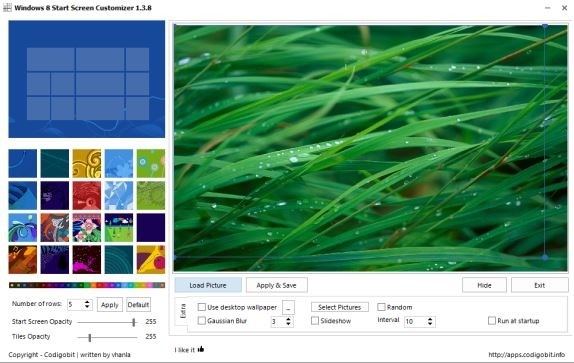This screenshot has width=574, height=363.
Task: Click the Number of rows input field
Action: (75, 304)
